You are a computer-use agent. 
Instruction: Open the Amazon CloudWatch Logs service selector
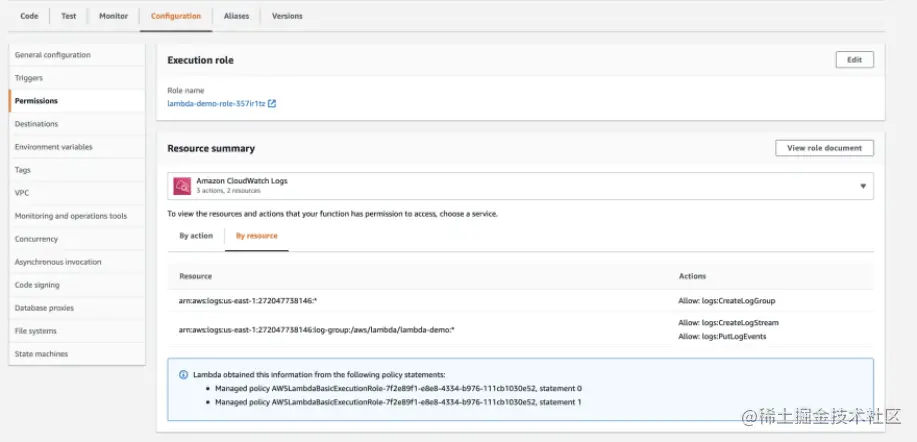tap(520, 186)
